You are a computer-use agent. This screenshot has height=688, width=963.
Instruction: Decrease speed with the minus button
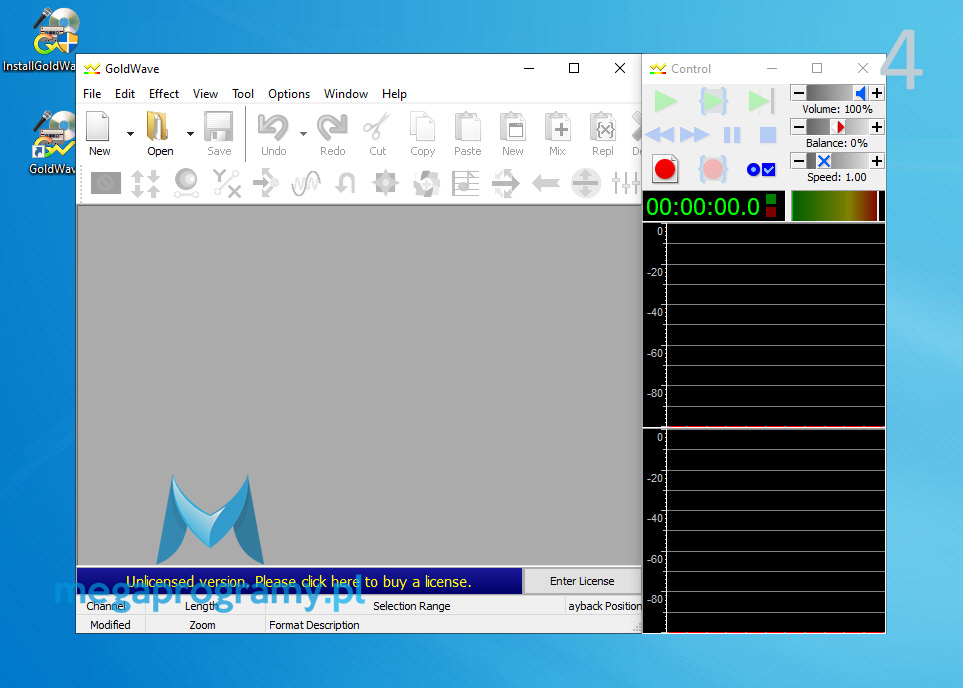(798, 161)
